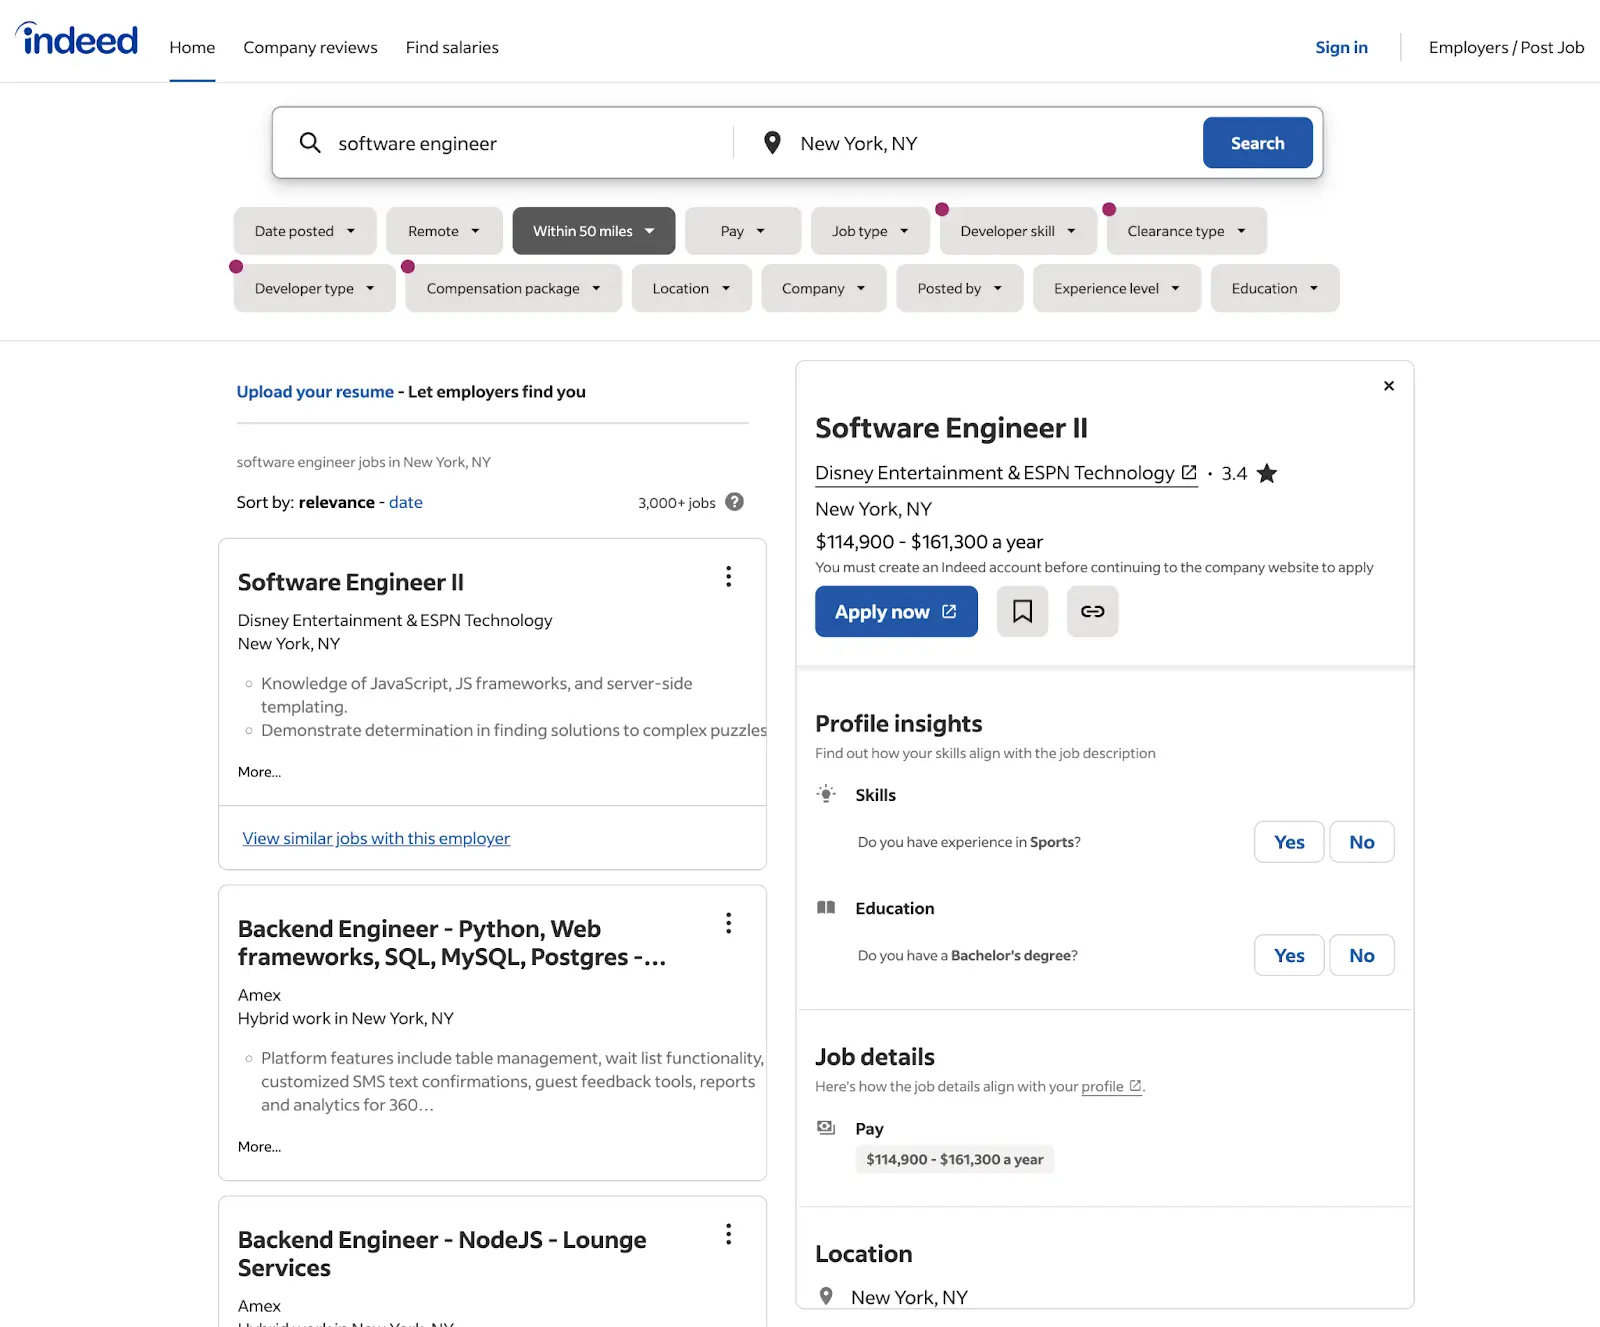Answer No for Sports experience
Viewport: 1600px width, 1327px height.
click(x=1361, y=842)
